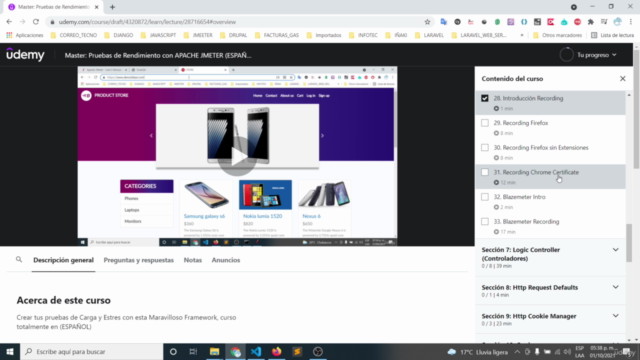Show more bookmarks chevron
This screenshot has width=640, height=360.
[522, 35]
